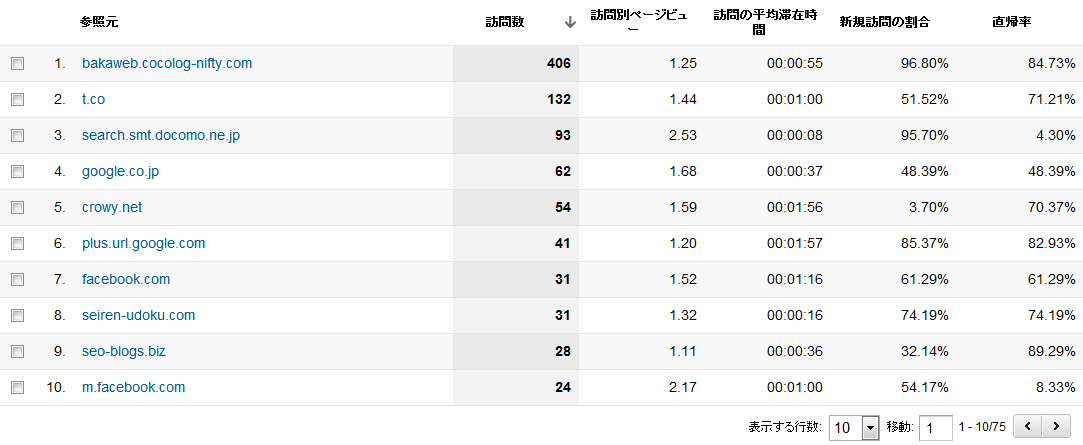Screen dimensions: 1083x445
Task: Tick the crowy.net row checkbox
Action: pyautogui.click(x=17, y=207)
